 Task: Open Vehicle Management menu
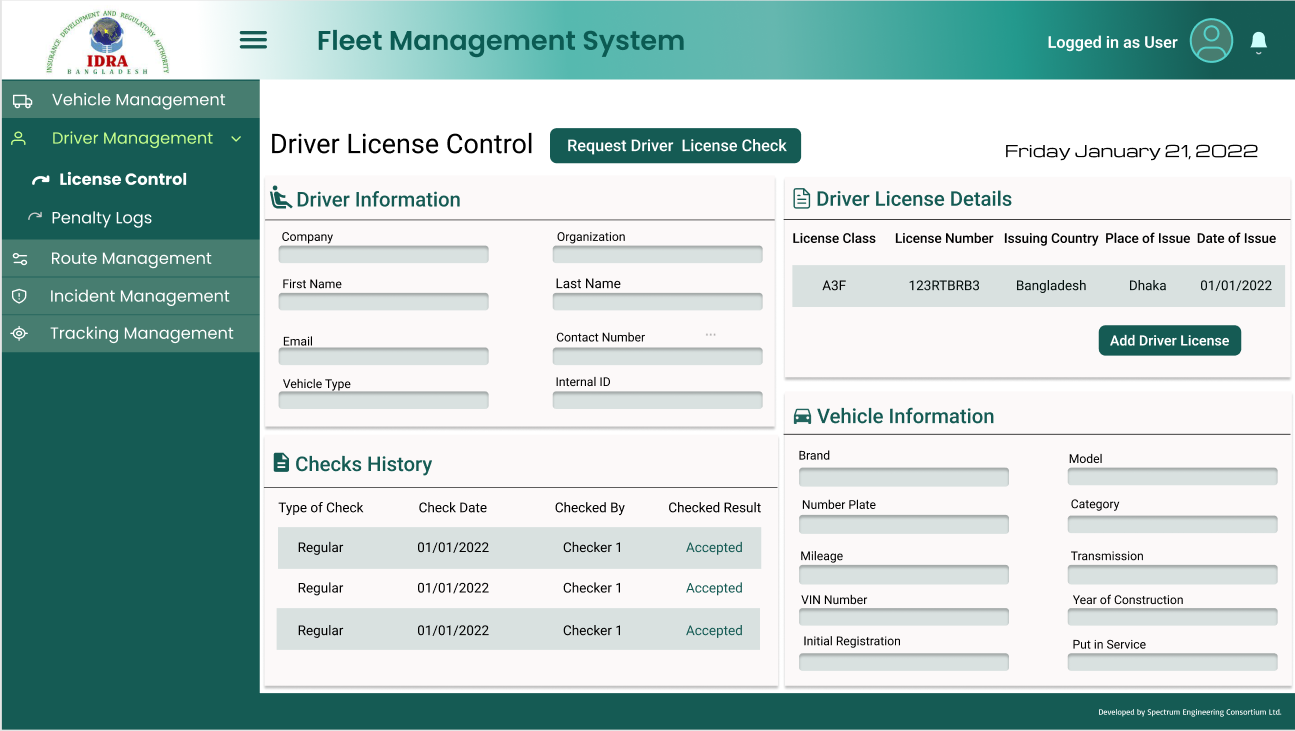pyautogui.click(x=130, y=100)
